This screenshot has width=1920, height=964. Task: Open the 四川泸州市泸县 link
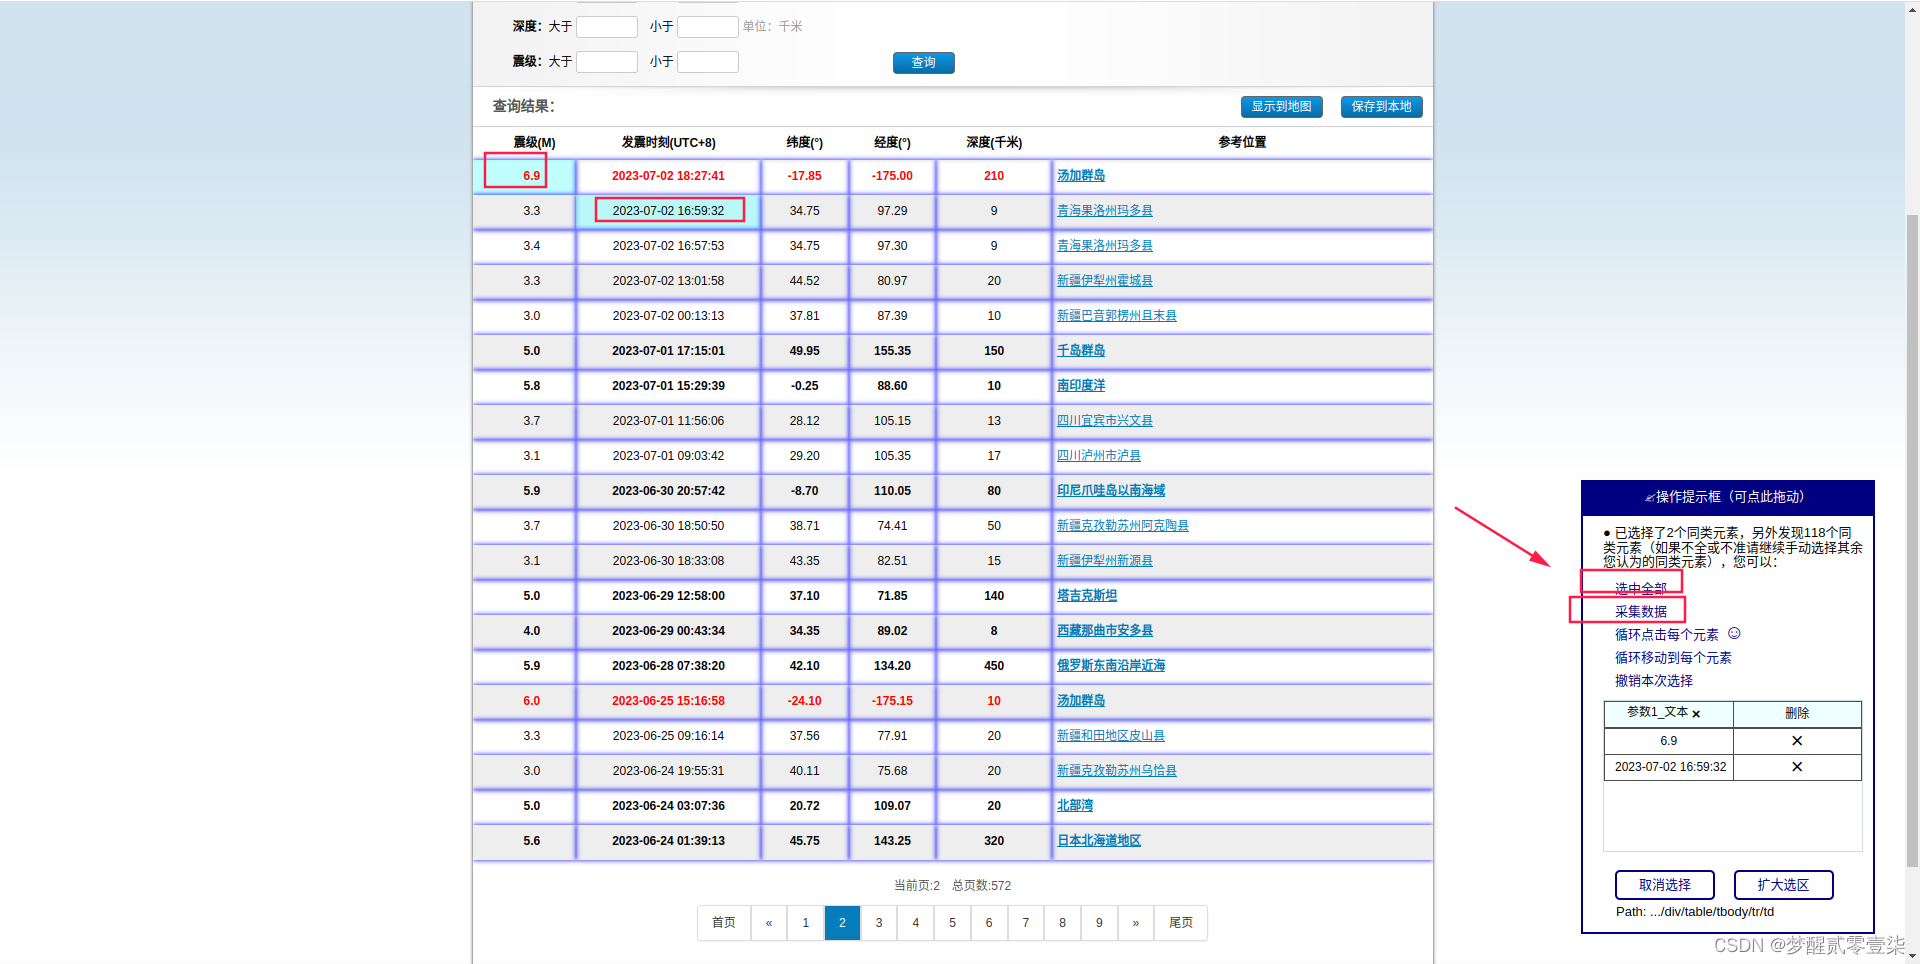[x=1099, y=456]
